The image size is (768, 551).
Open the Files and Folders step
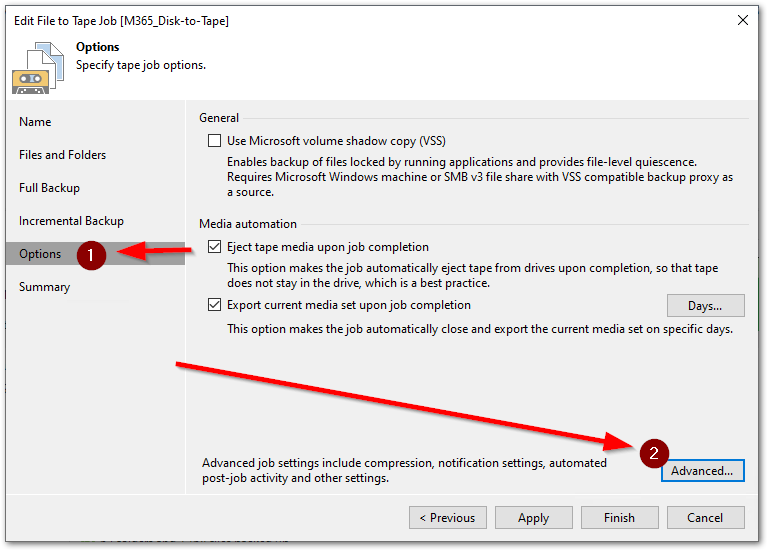coord(62,155)
